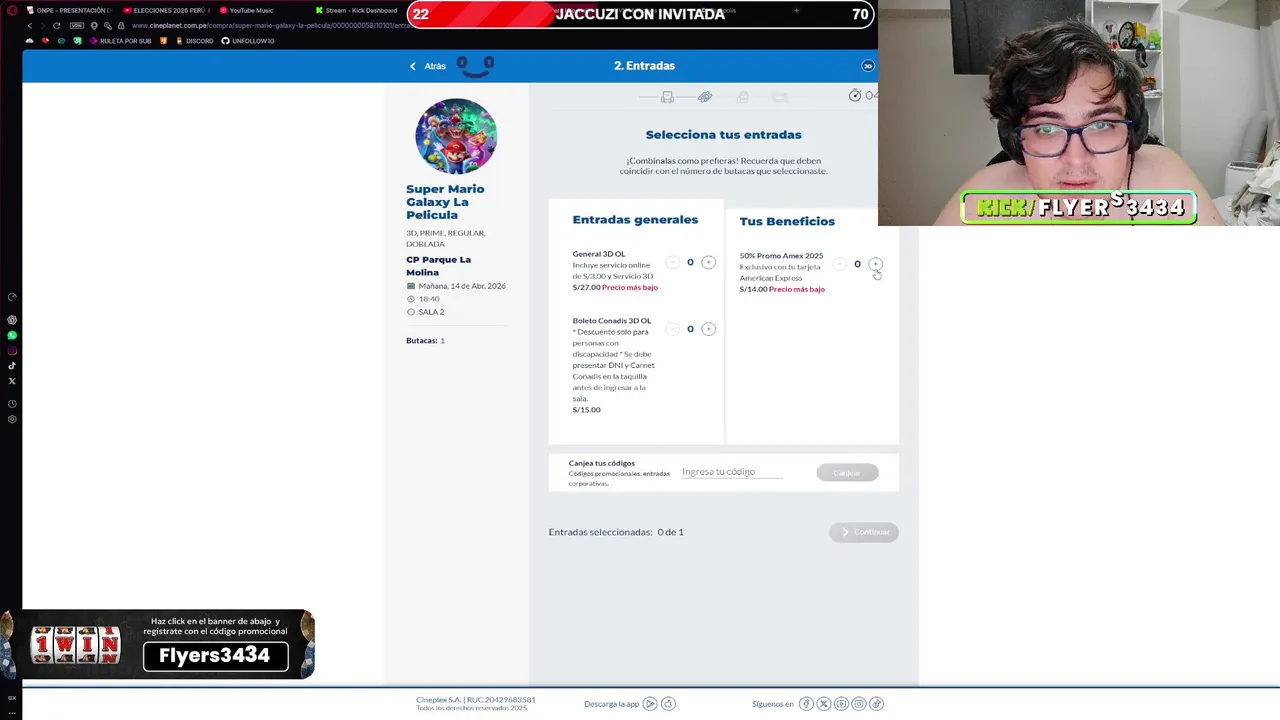Open Cineplanet Instagram footer icon
Screen dimensions: 1280x720
point(858,704)
